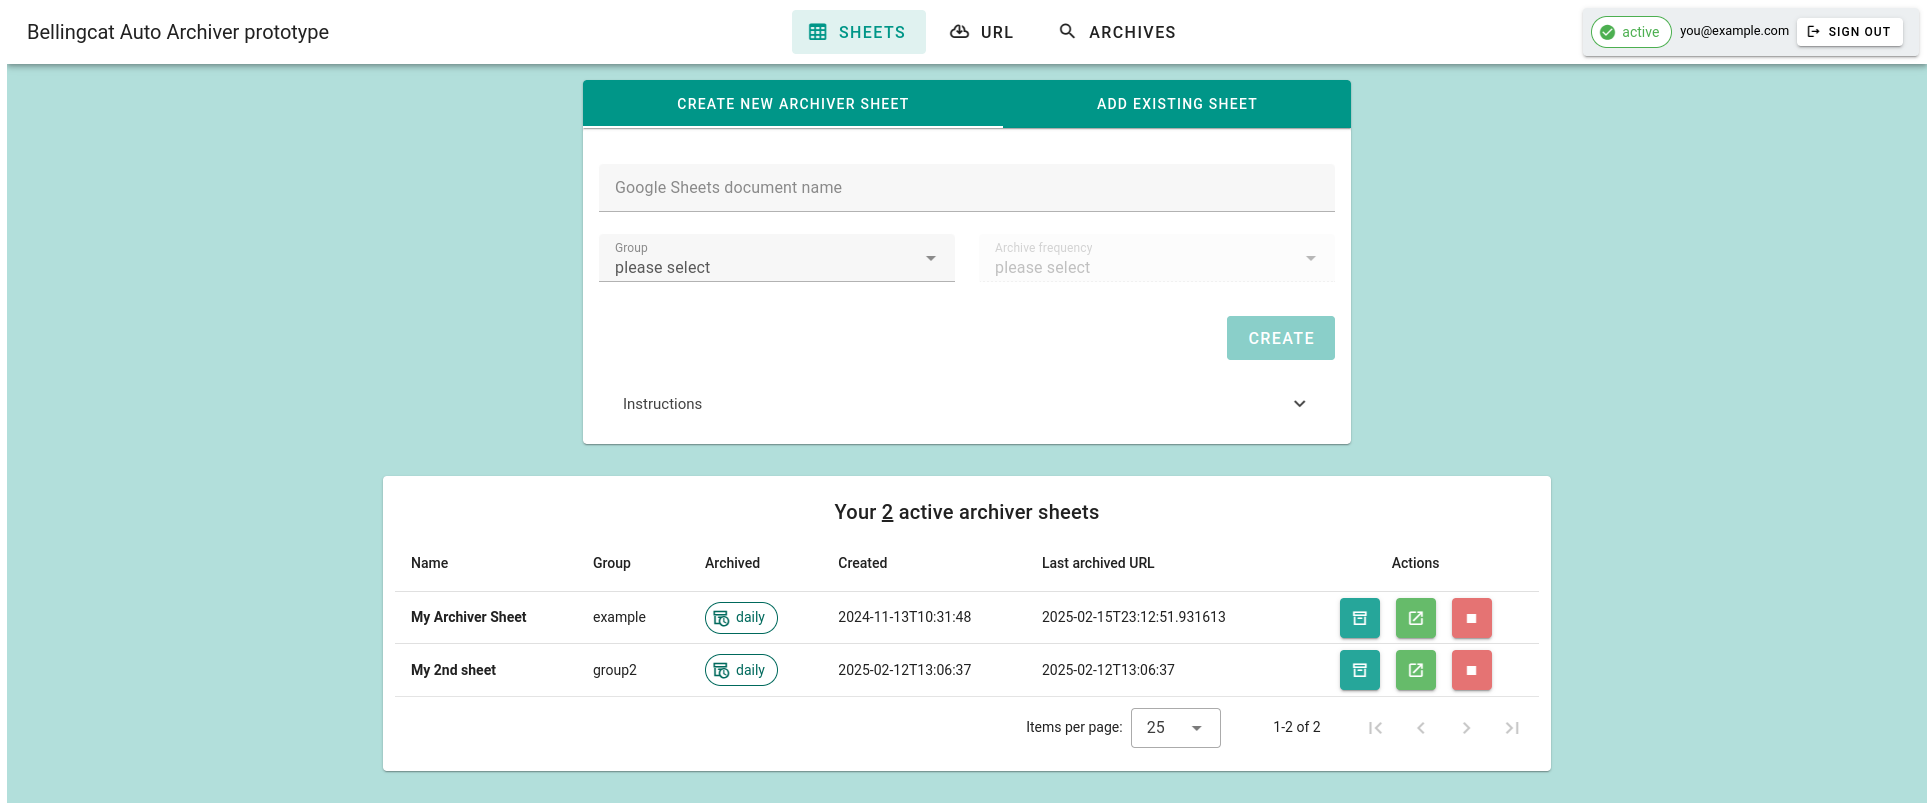Click you@example.com account text
1927x803 pixels.
[x=1734, y=31]
